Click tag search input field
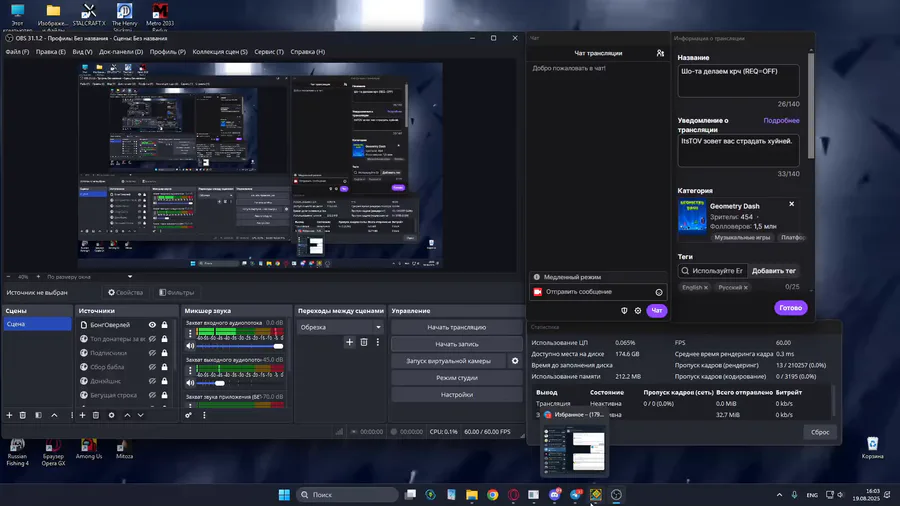 (x=712, y=271)
